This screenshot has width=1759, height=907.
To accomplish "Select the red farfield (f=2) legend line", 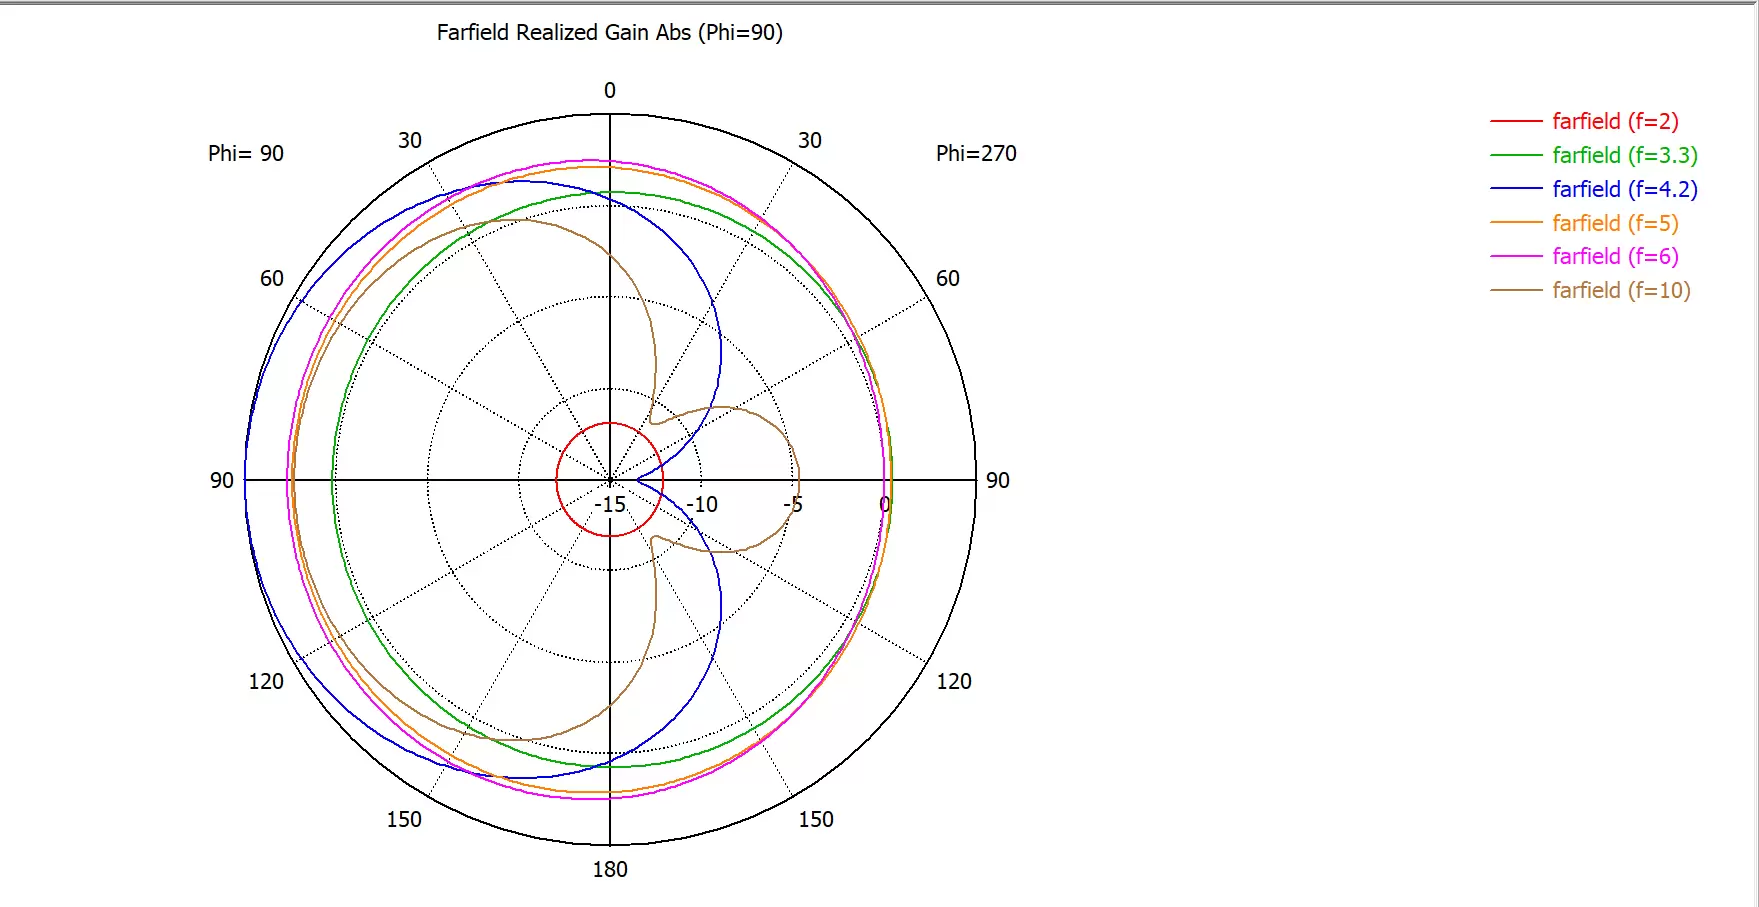I will click(1516, 121).
